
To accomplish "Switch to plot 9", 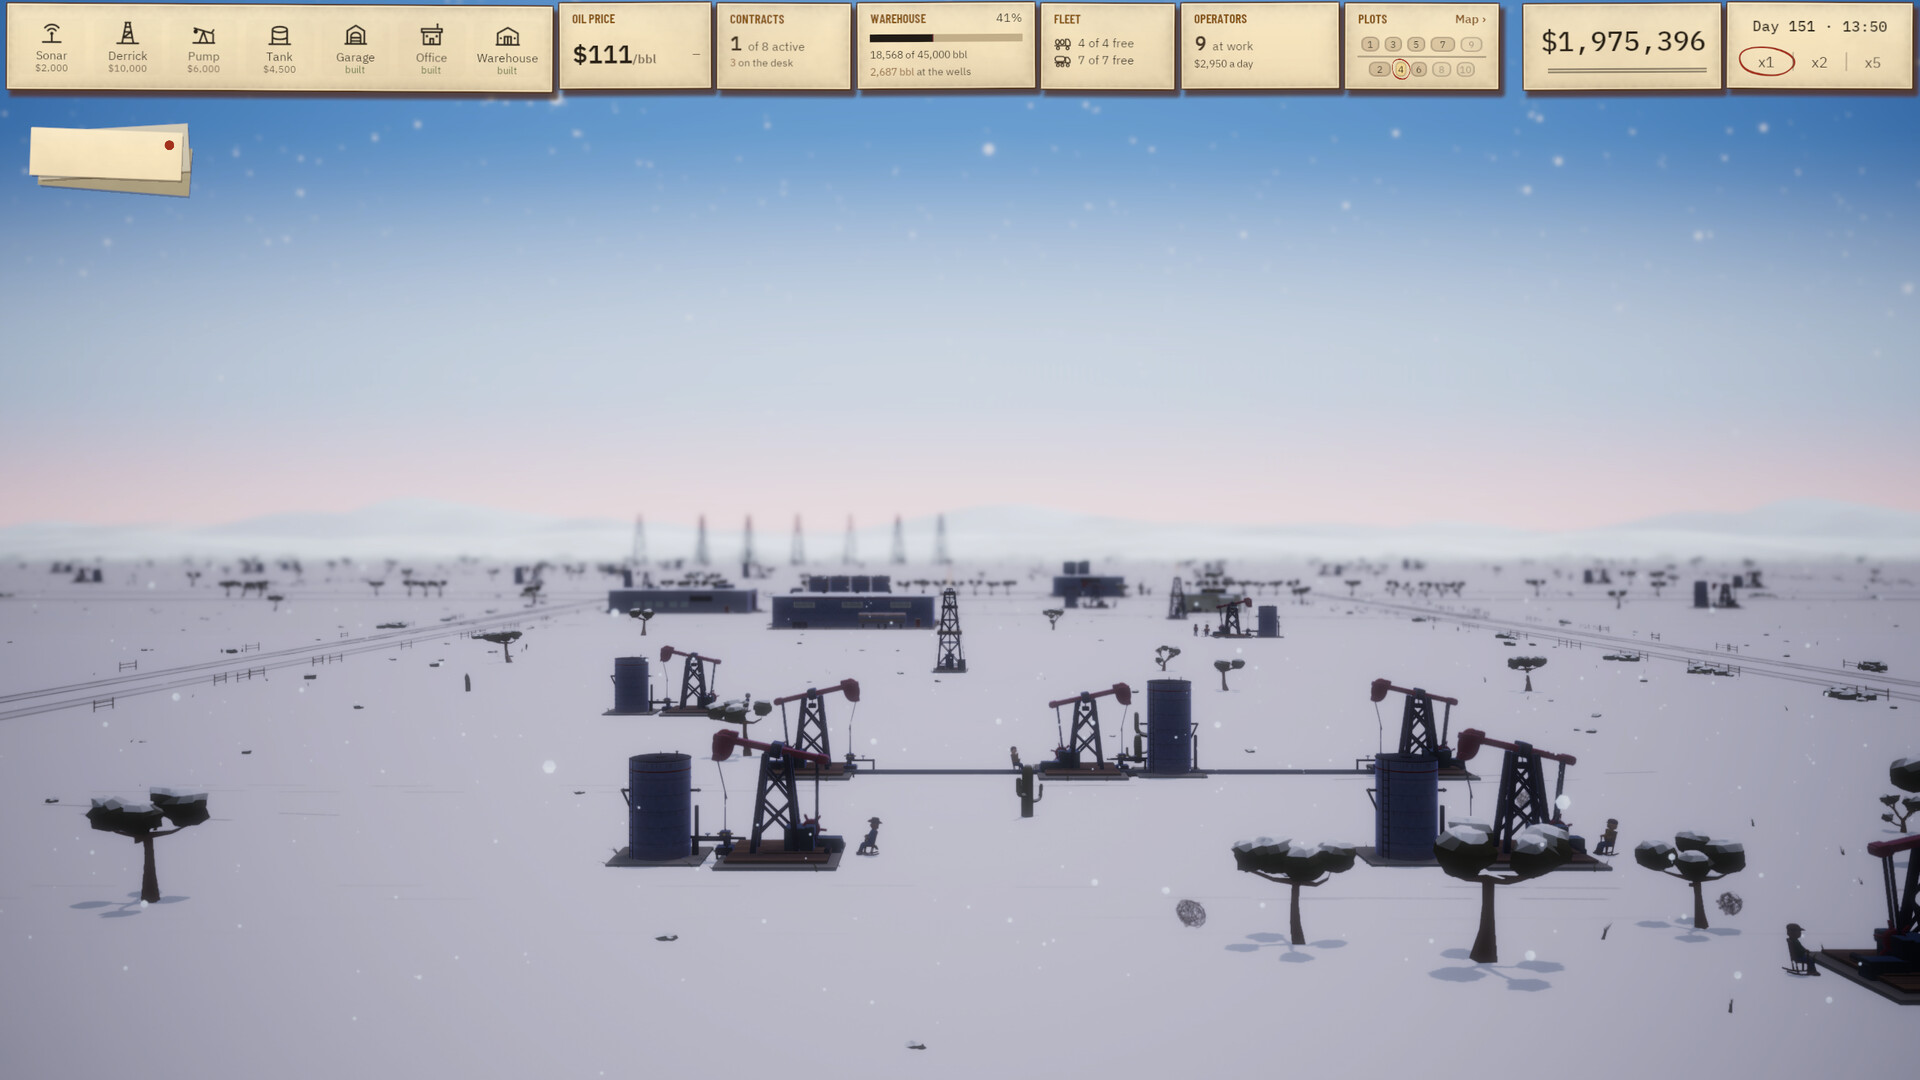I will tap(1471, 44).
